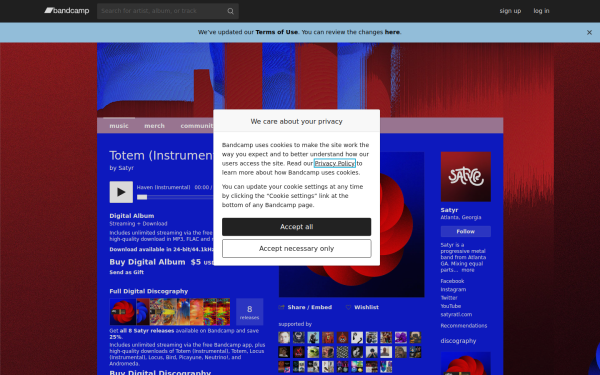
Task: Play the Haven (Instrumental) track
Action: (121, 192)
